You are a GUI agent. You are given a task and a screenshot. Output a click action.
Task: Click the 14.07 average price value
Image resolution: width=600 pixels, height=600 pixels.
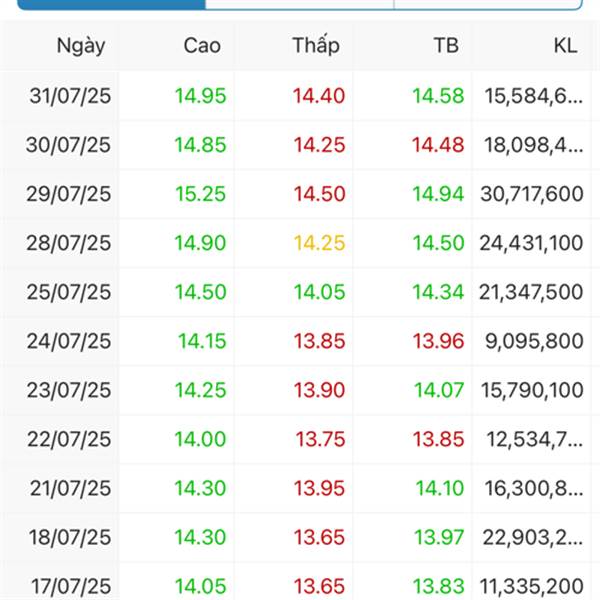(439, 390)
